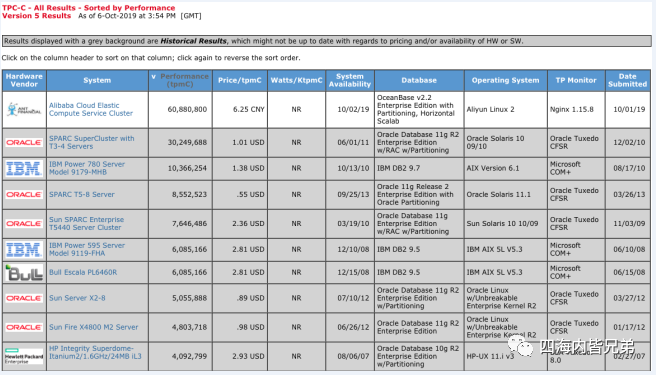Sort by the Database column header
The height and width of the screenshot is (375, 656).
click(x=419, y=80)
